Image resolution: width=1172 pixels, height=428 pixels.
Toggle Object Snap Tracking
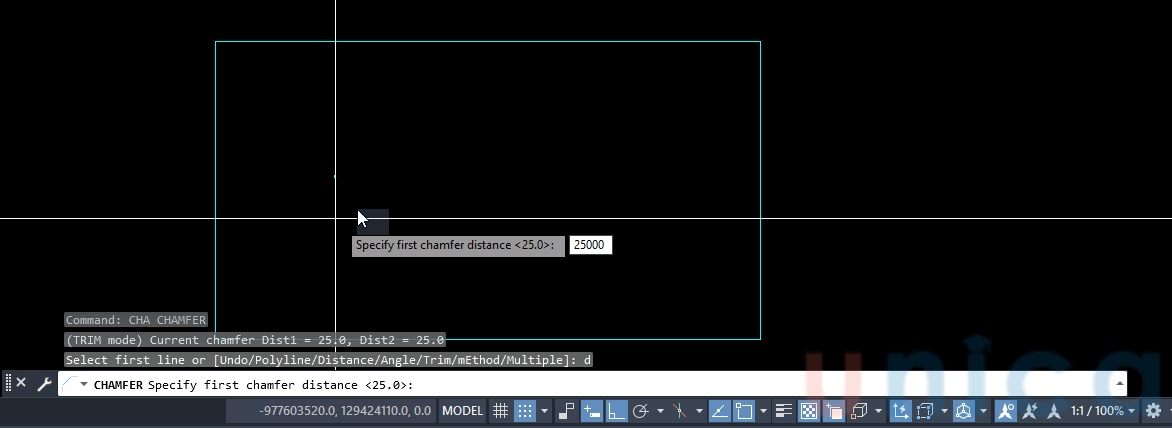click(719, 411)
